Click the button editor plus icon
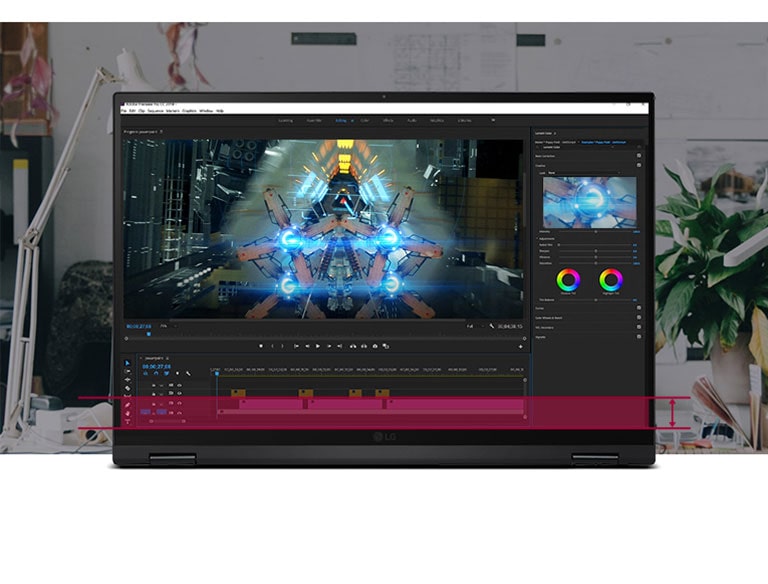Viewport: 768px width, 584px height. click(520, 346)
